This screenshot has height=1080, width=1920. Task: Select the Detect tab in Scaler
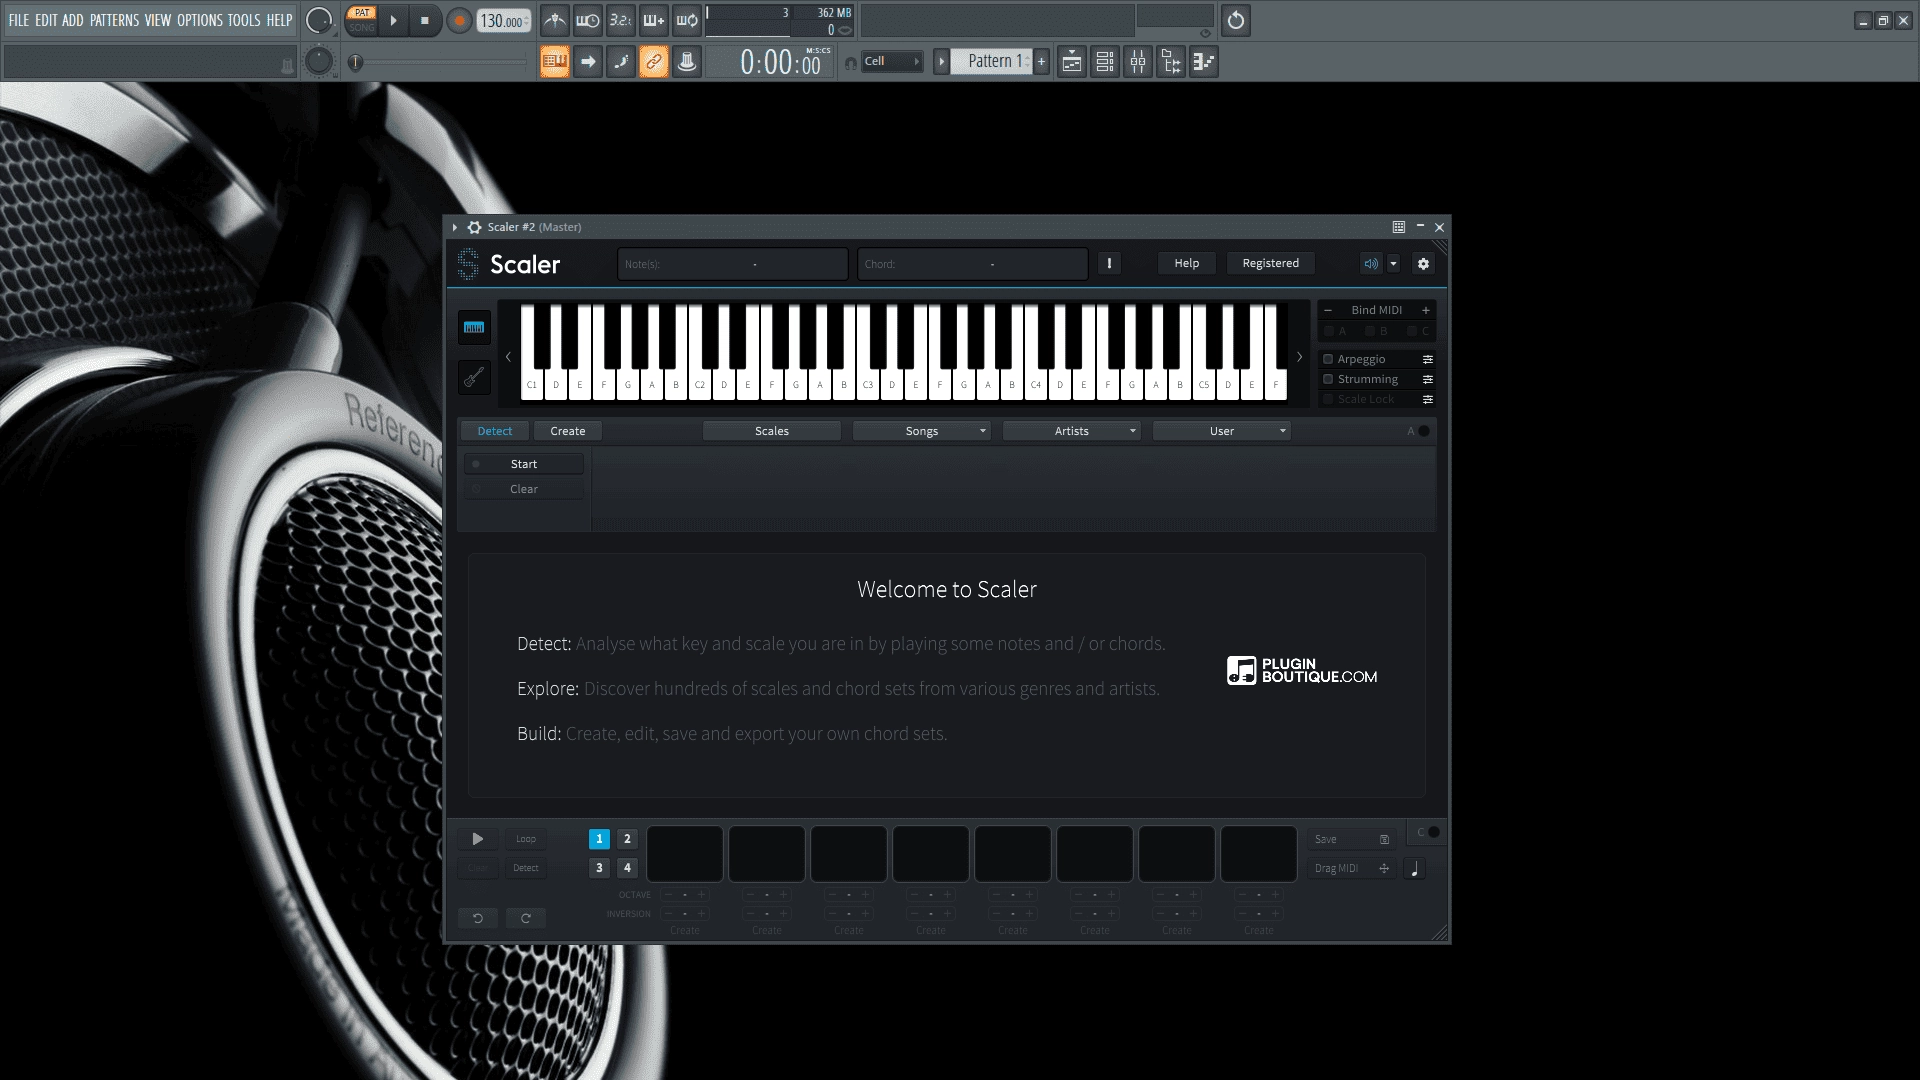(x=495, y=431)
